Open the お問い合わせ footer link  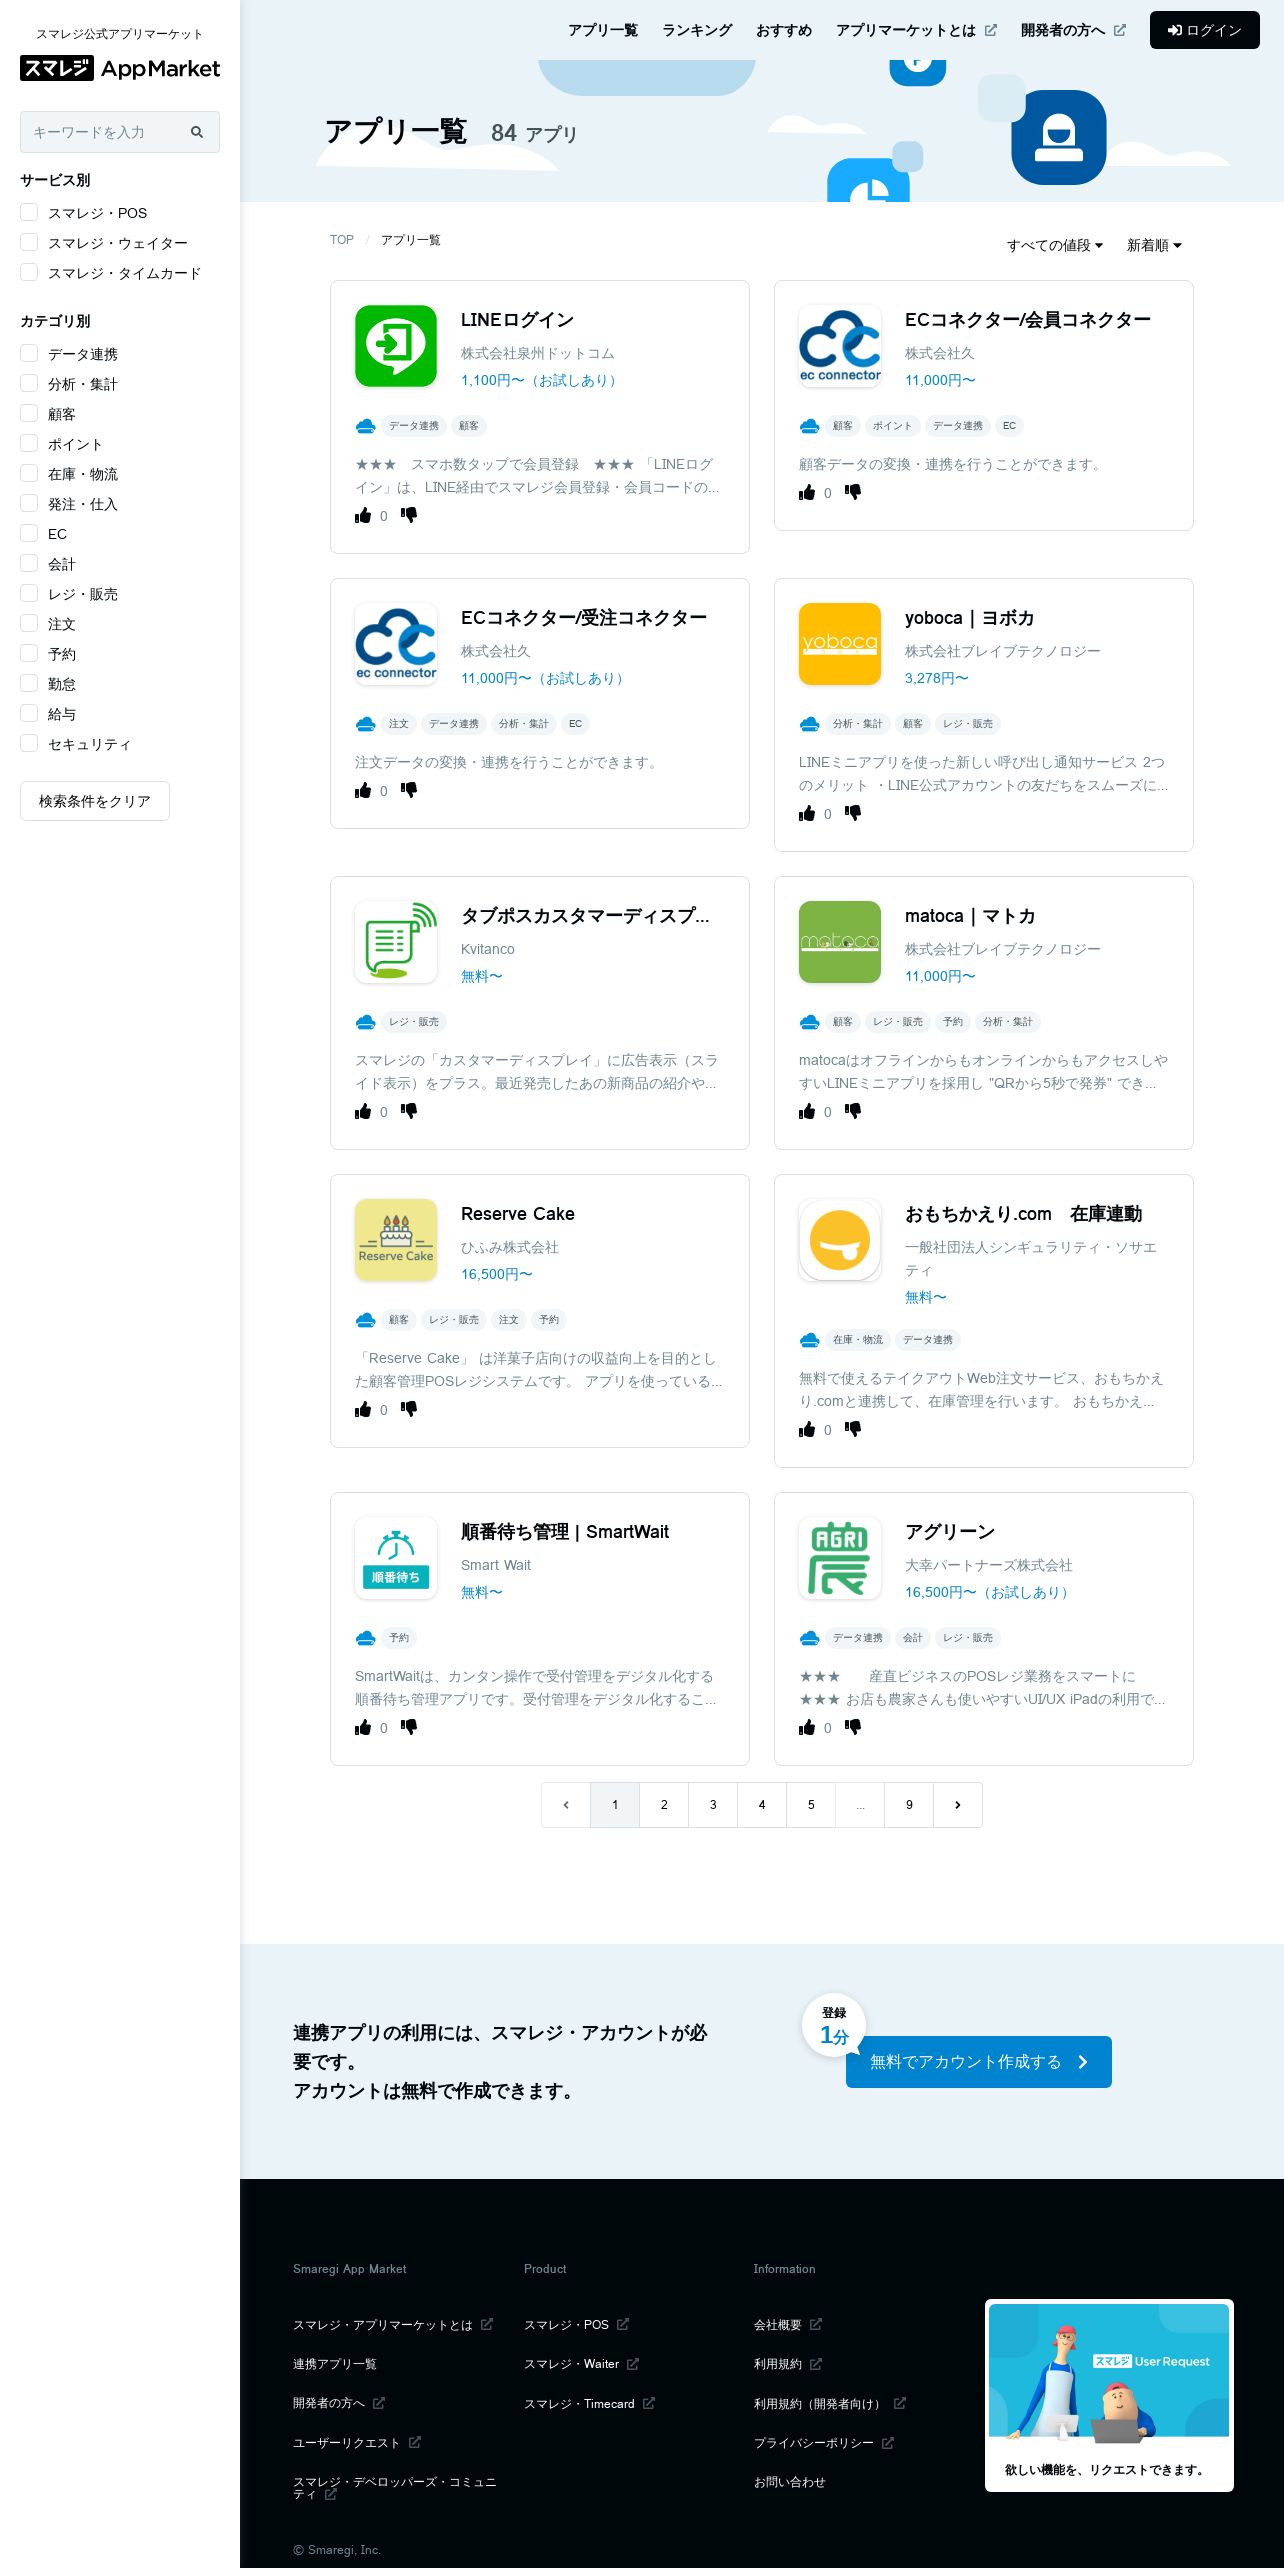click(790, 2482)
